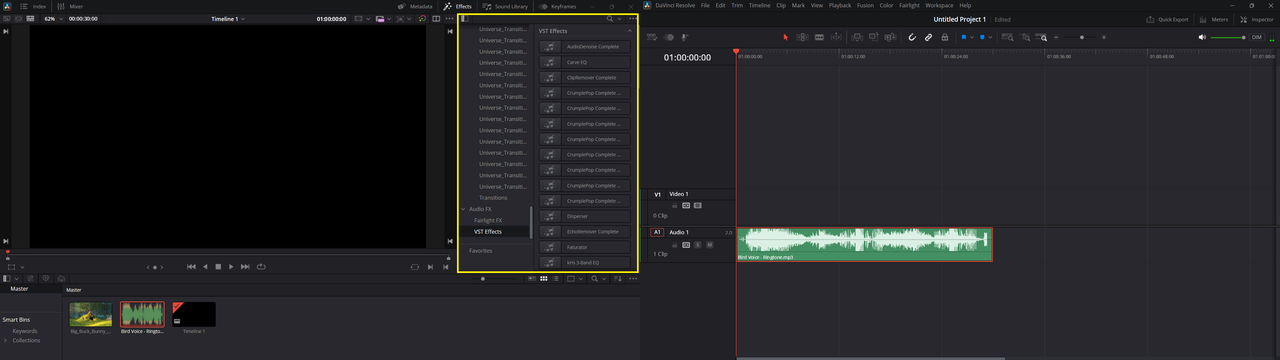Open the Favorites section
The height and width of the screenshot is (360, 1280).
coord(480,251)
